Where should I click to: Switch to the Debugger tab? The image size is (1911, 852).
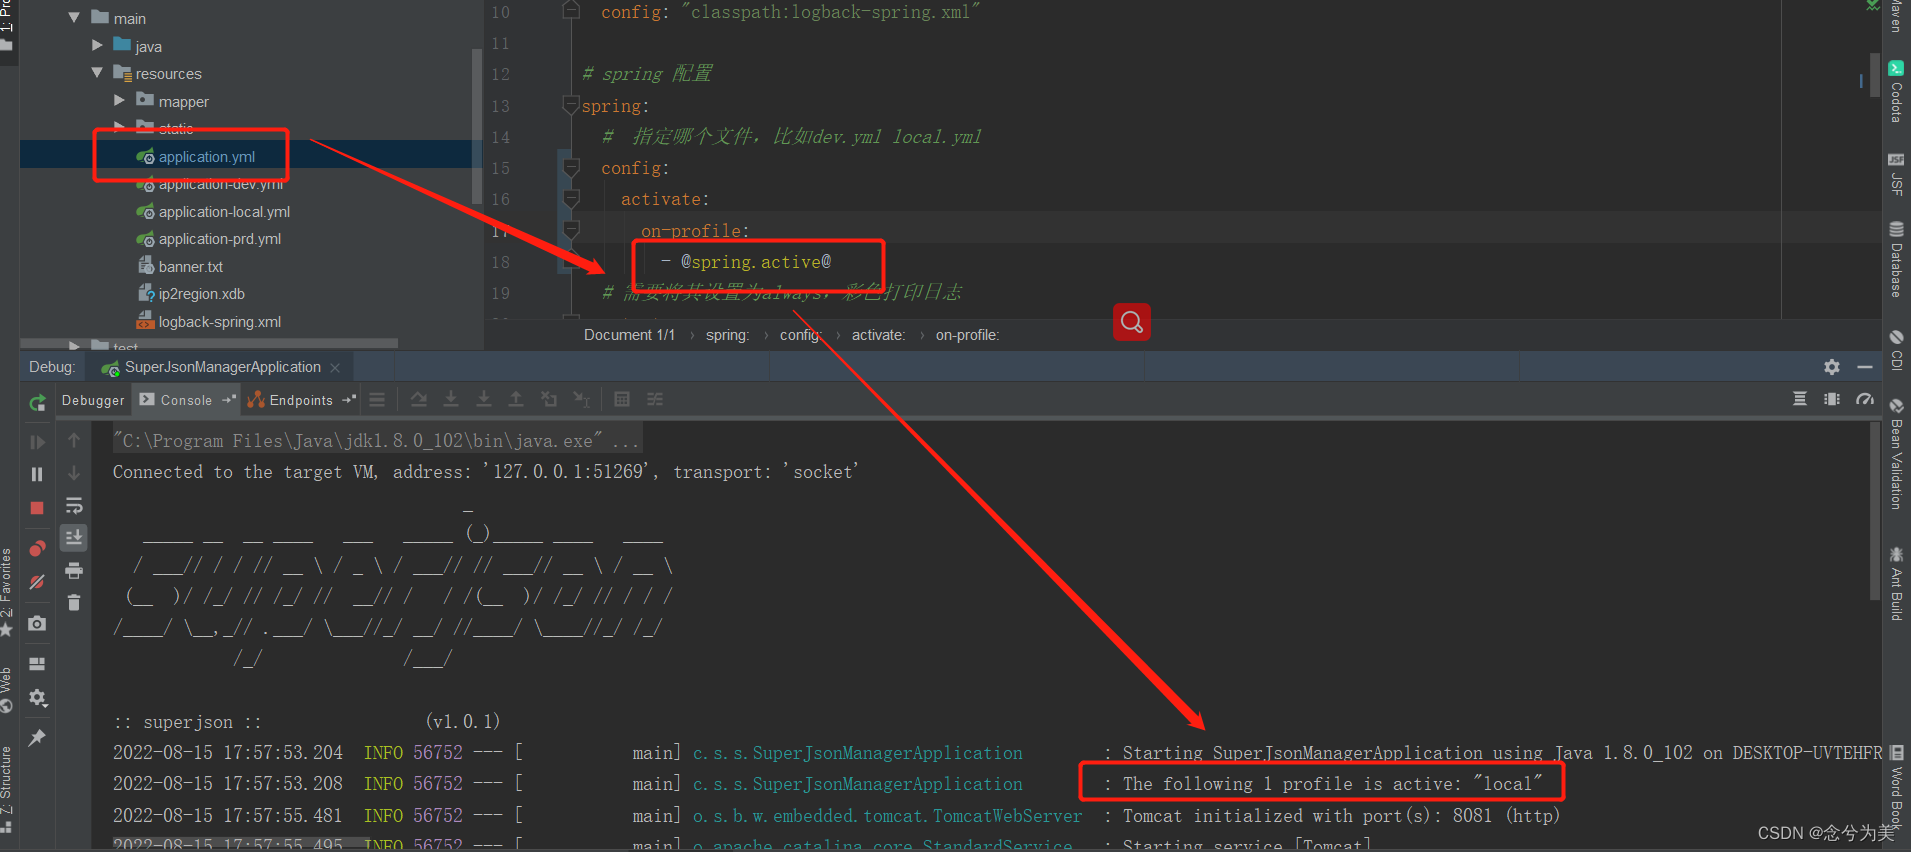click(x=93, y=400)
